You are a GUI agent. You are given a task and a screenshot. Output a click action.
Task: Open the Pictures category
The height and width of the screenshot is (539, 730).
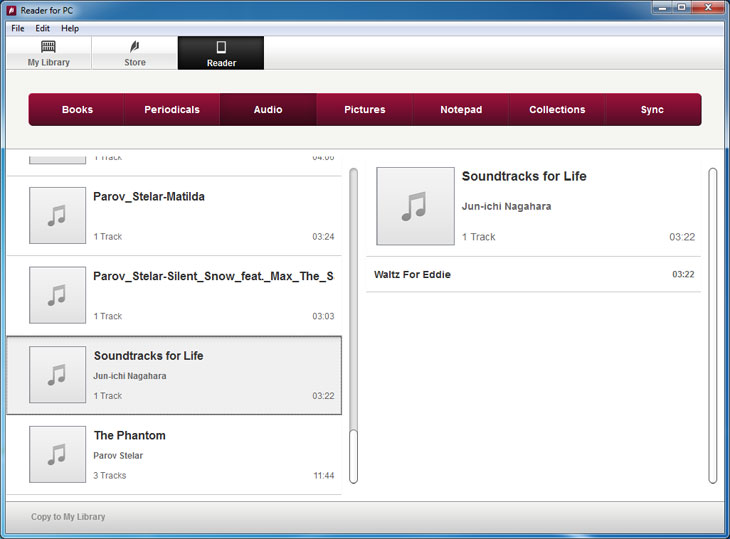tap(364, 110)
